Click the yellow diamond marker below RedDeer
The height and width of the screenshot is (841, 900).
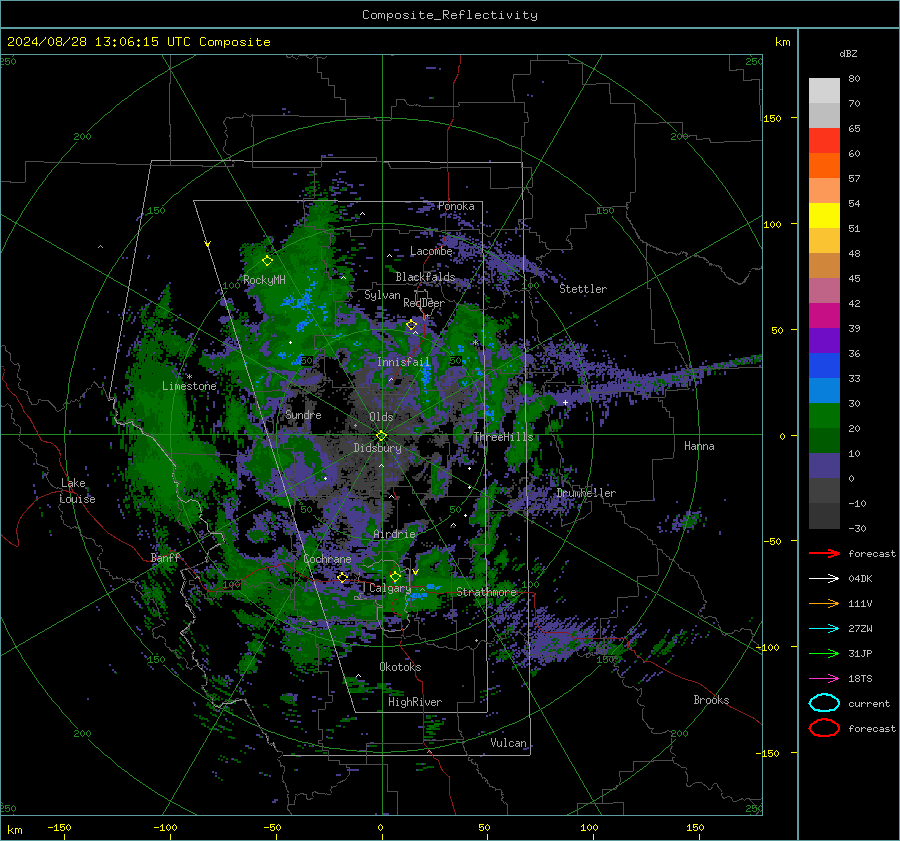click(x=411, y=325)
